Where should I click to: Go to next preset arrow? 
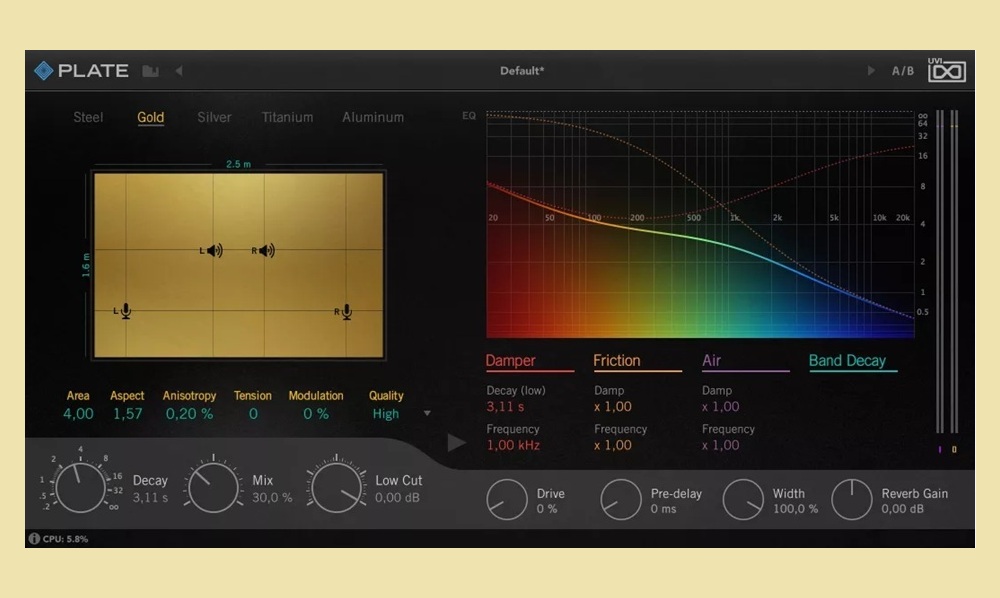(x=870, y=71)
